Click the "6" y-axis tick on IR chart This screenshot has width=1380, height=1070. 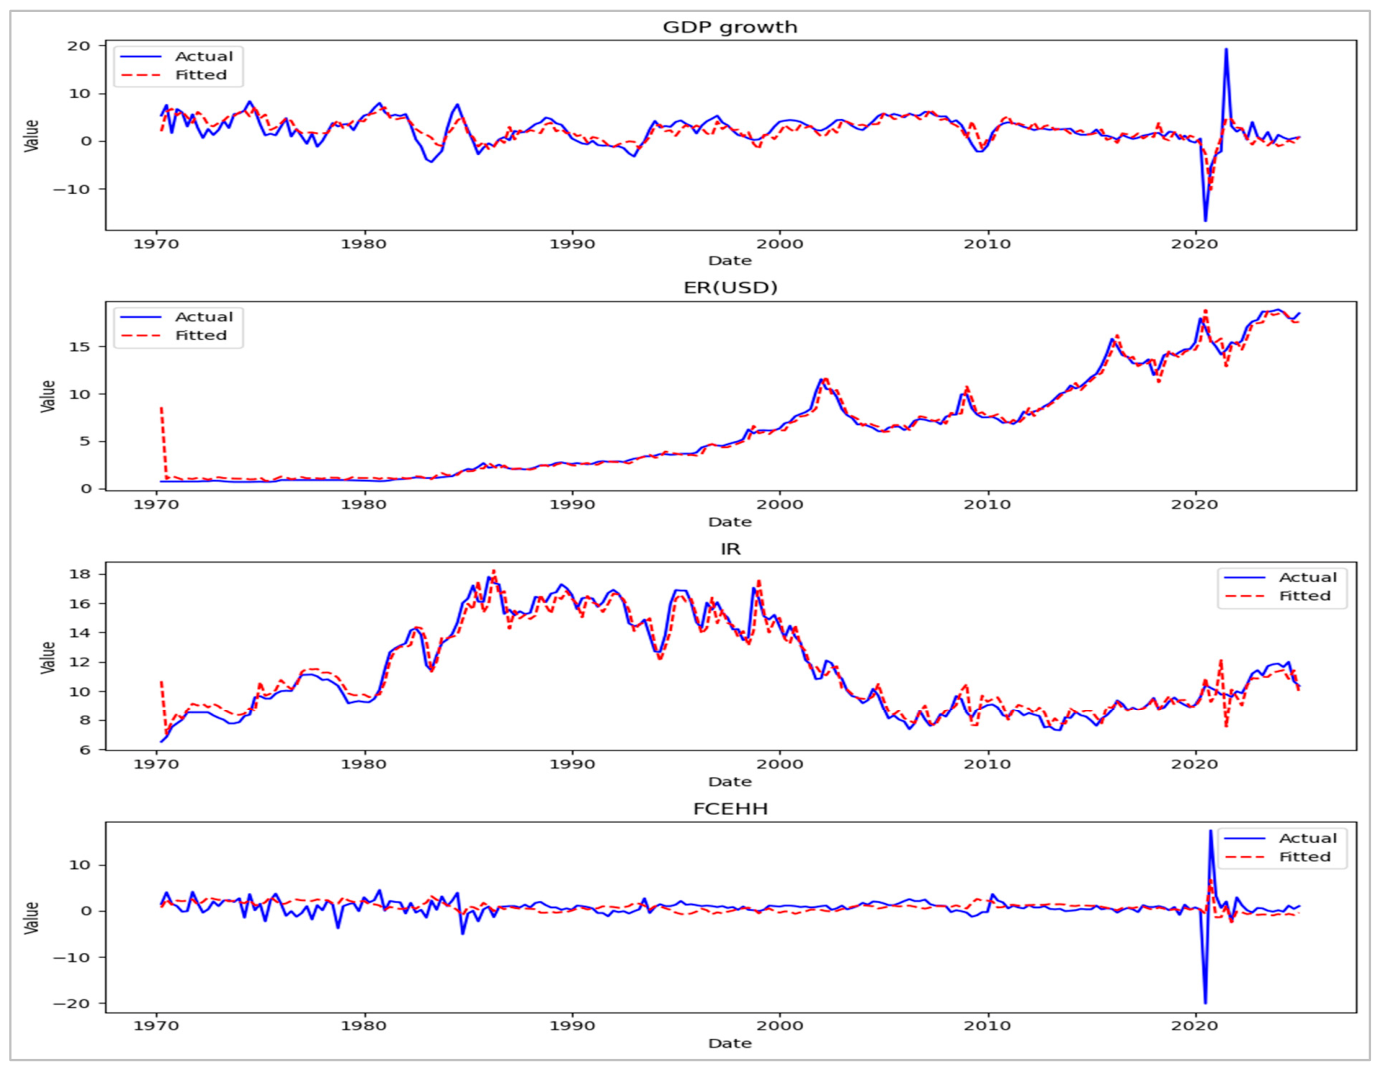(x=86, y=750)
